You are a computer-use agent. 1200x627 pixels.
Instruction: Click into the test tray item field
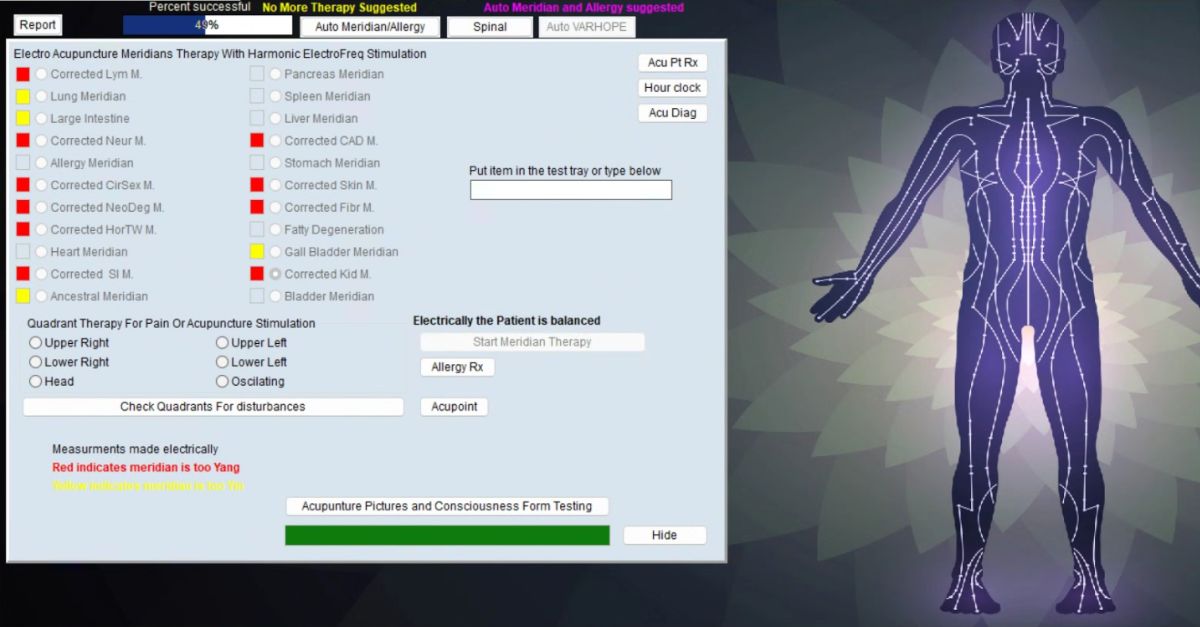[570, 190]
